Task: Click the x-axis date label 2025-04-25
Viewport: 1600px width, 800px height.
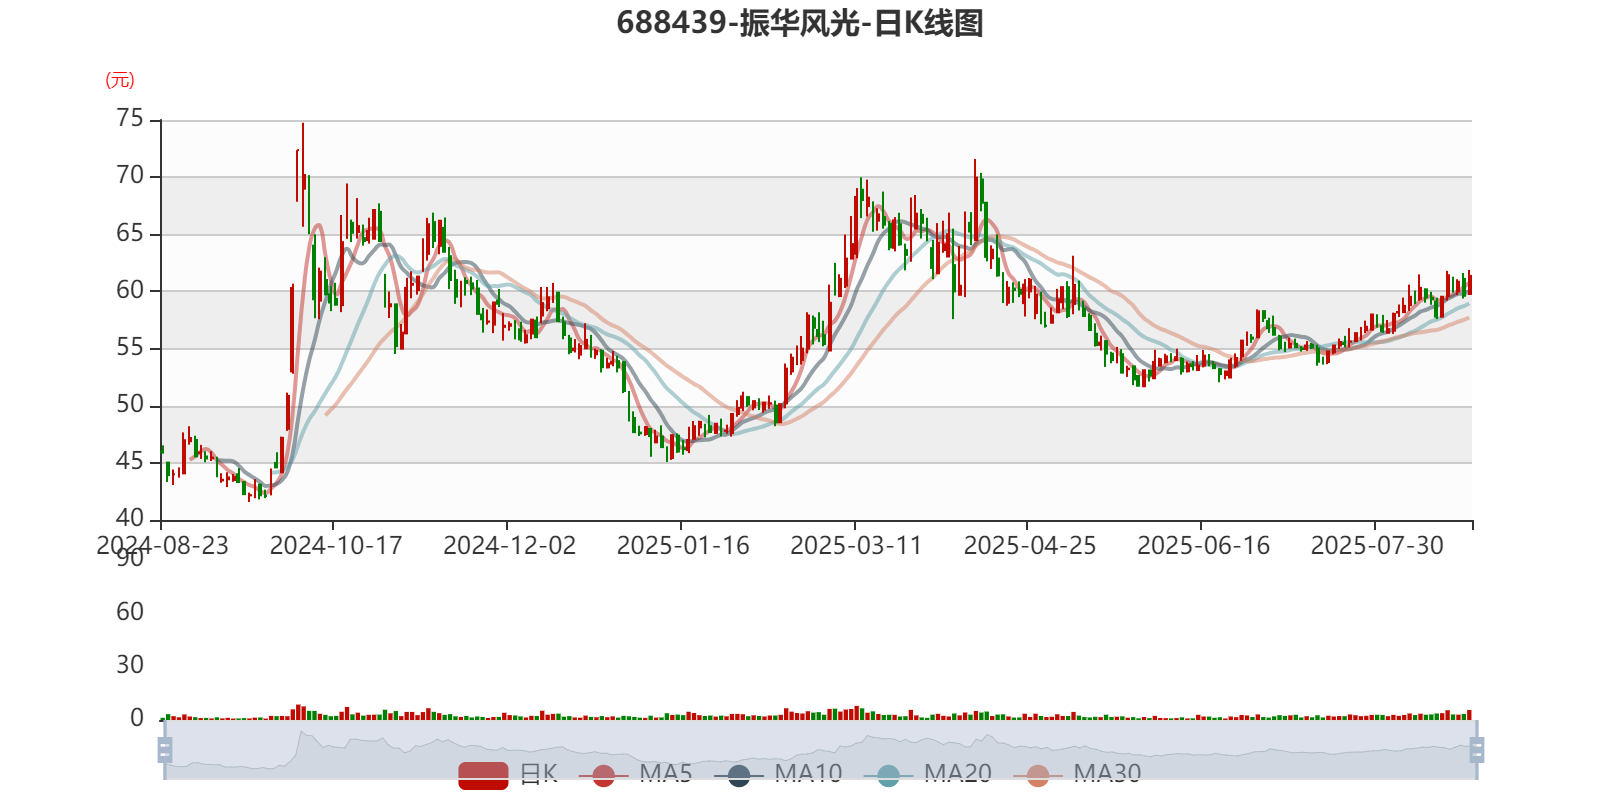Action: [1030, 546]
